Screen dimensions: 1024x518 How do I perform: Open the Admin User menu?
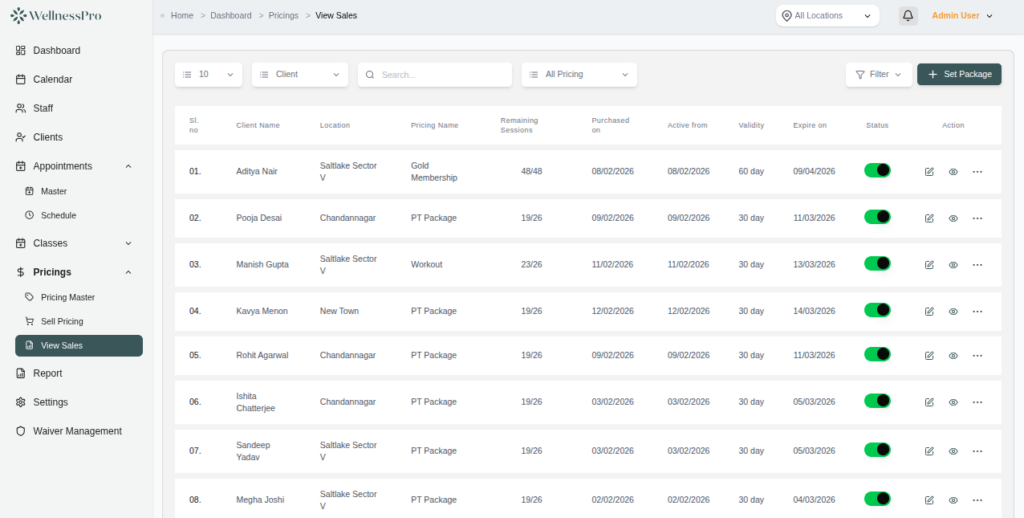962,16
